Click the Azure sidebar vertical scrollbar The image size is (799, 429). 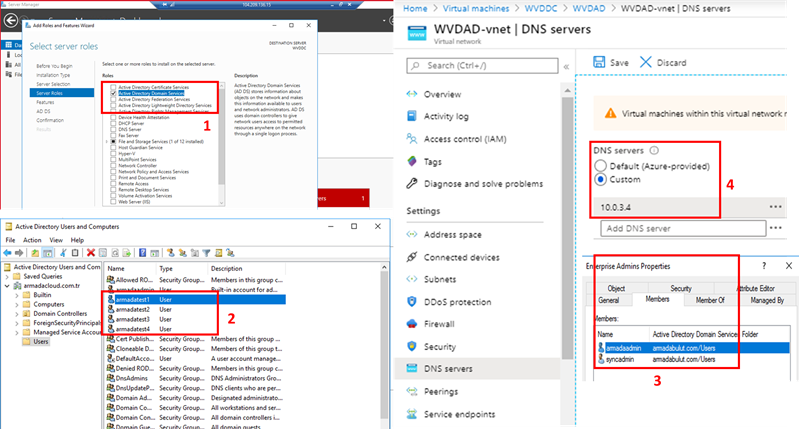568,229
